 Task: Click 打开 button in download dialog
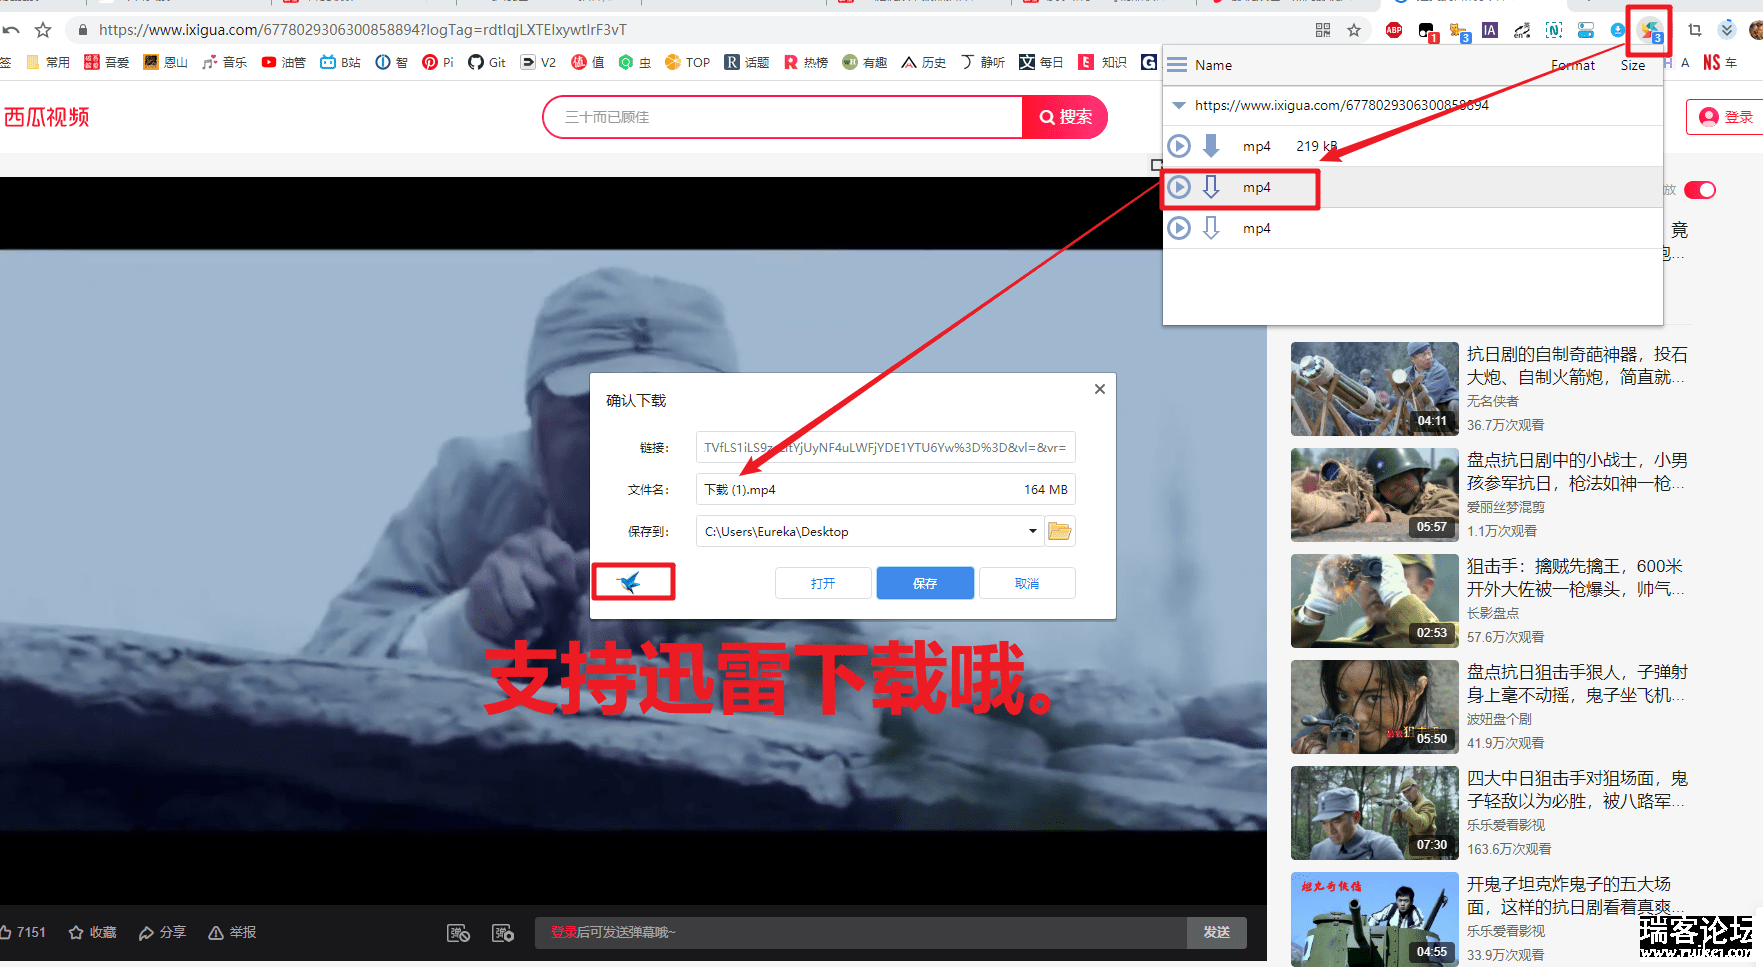tap(823, 583)
